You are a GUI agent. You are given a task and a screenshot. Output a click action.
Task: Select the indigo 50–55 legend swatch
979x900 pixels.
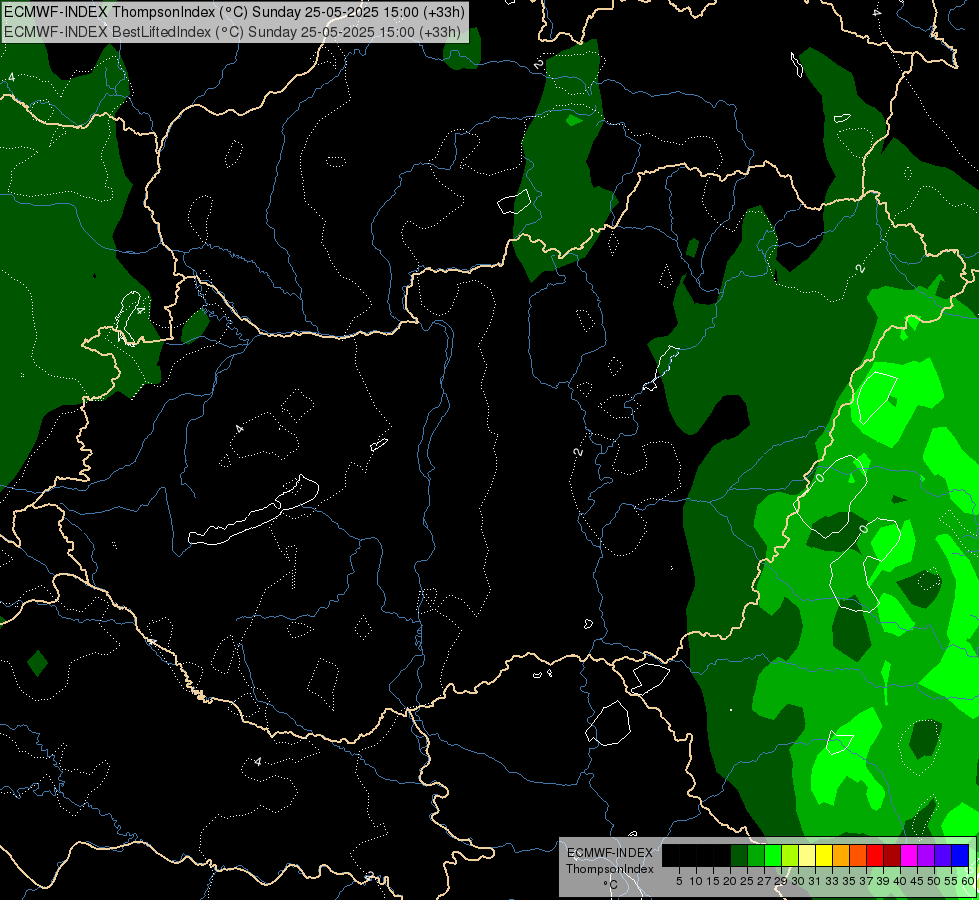pos(943,855)
